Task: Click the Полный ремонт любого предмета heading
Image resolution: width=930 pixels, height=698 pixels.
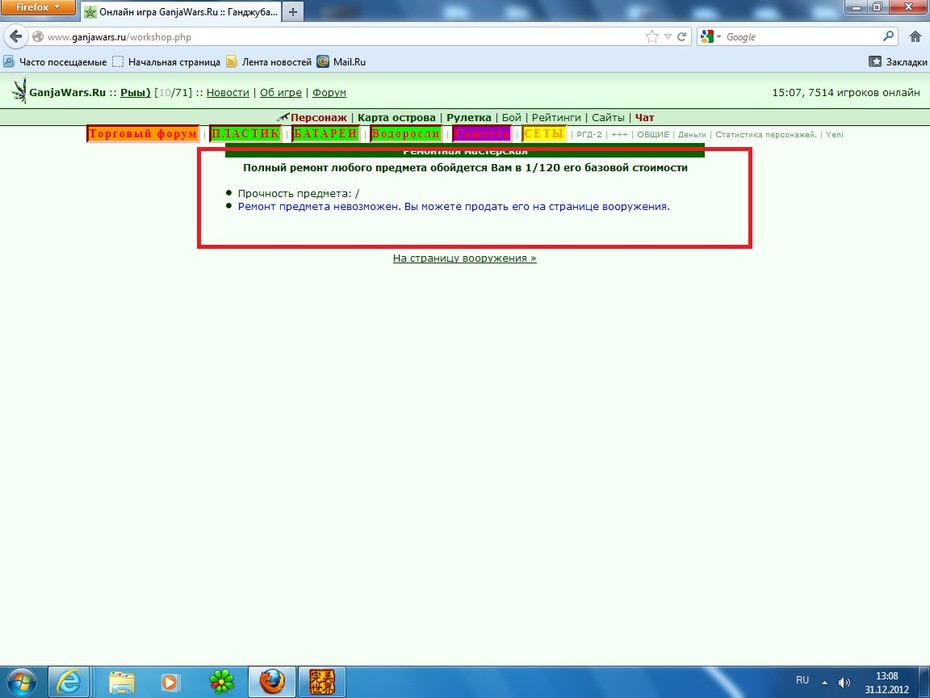Action: point(465,168)
